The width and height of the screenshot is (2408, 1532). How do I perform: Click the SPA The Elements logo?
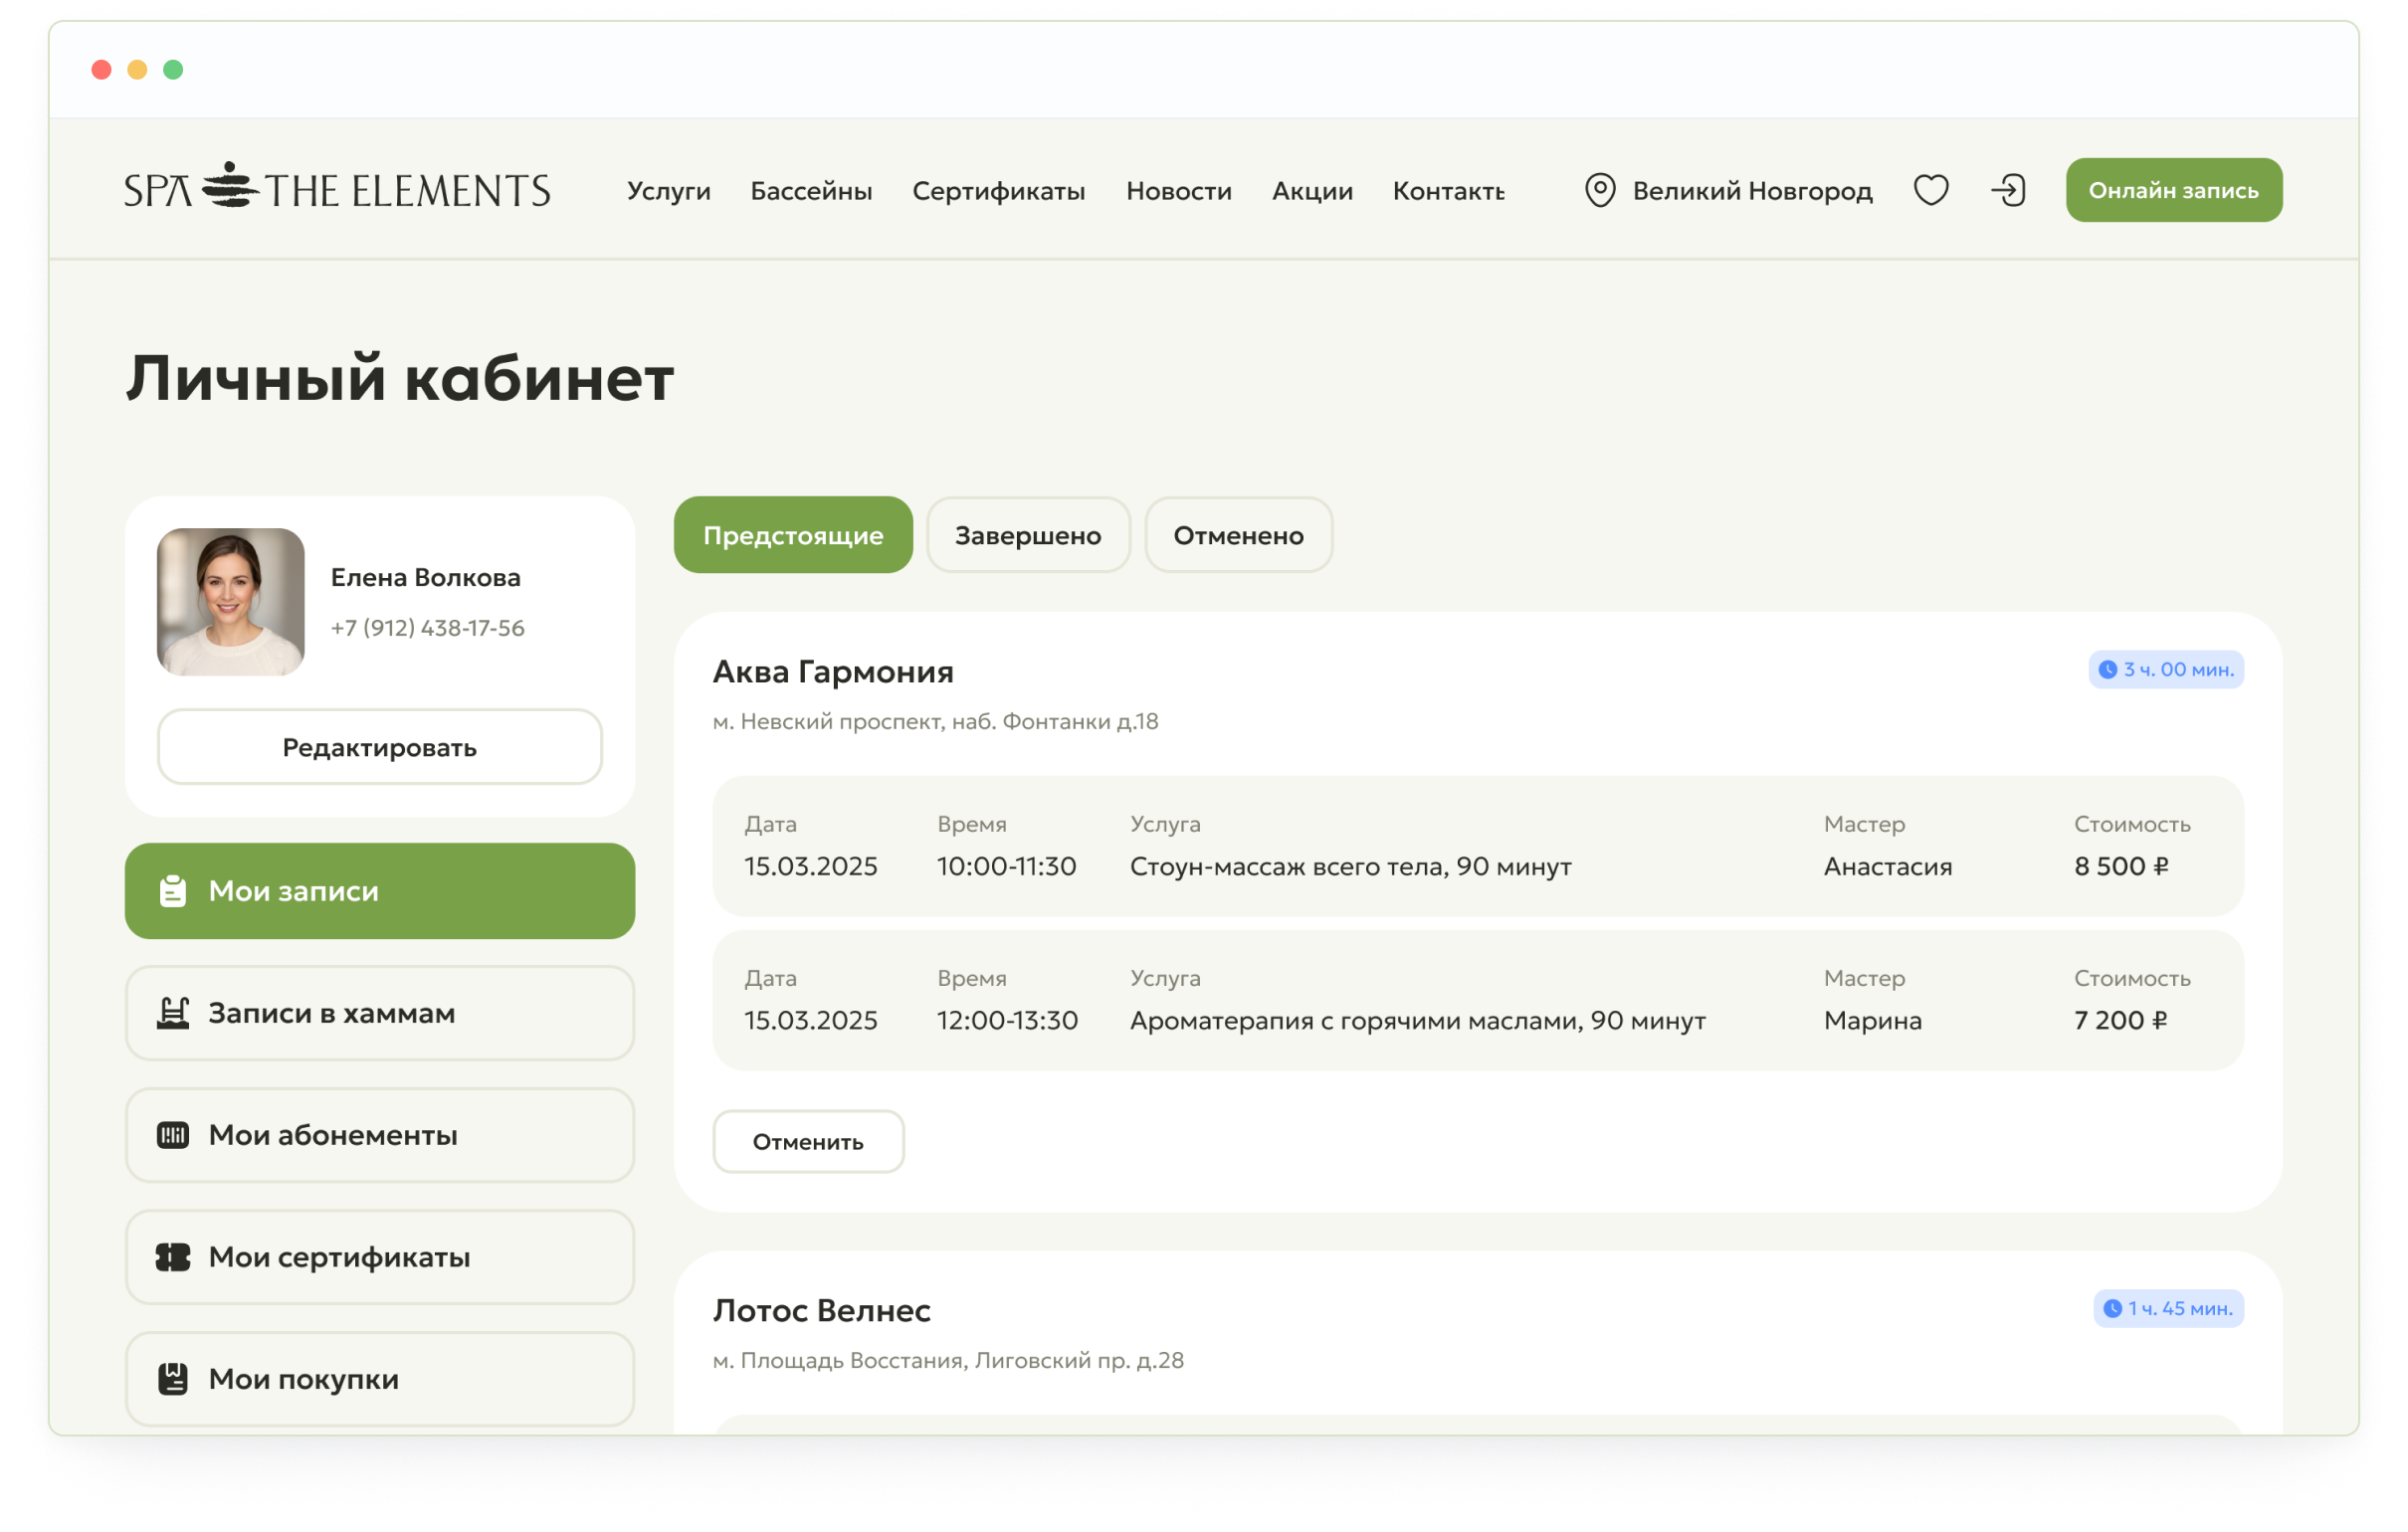337,189
